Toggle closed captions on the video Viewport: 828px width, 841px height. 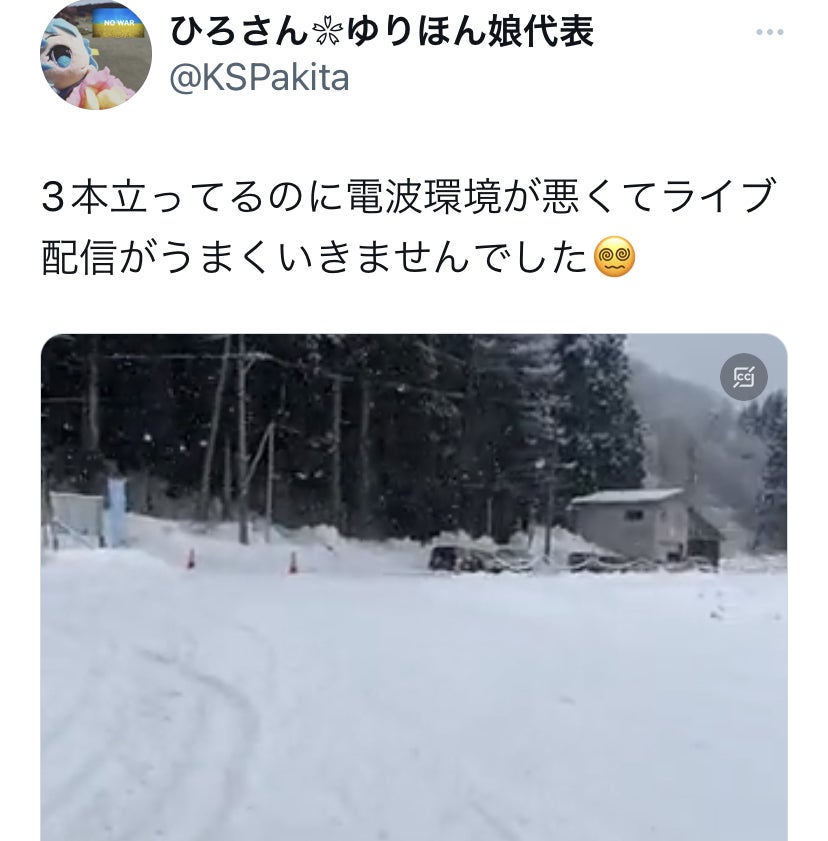(x=744, y=377)
